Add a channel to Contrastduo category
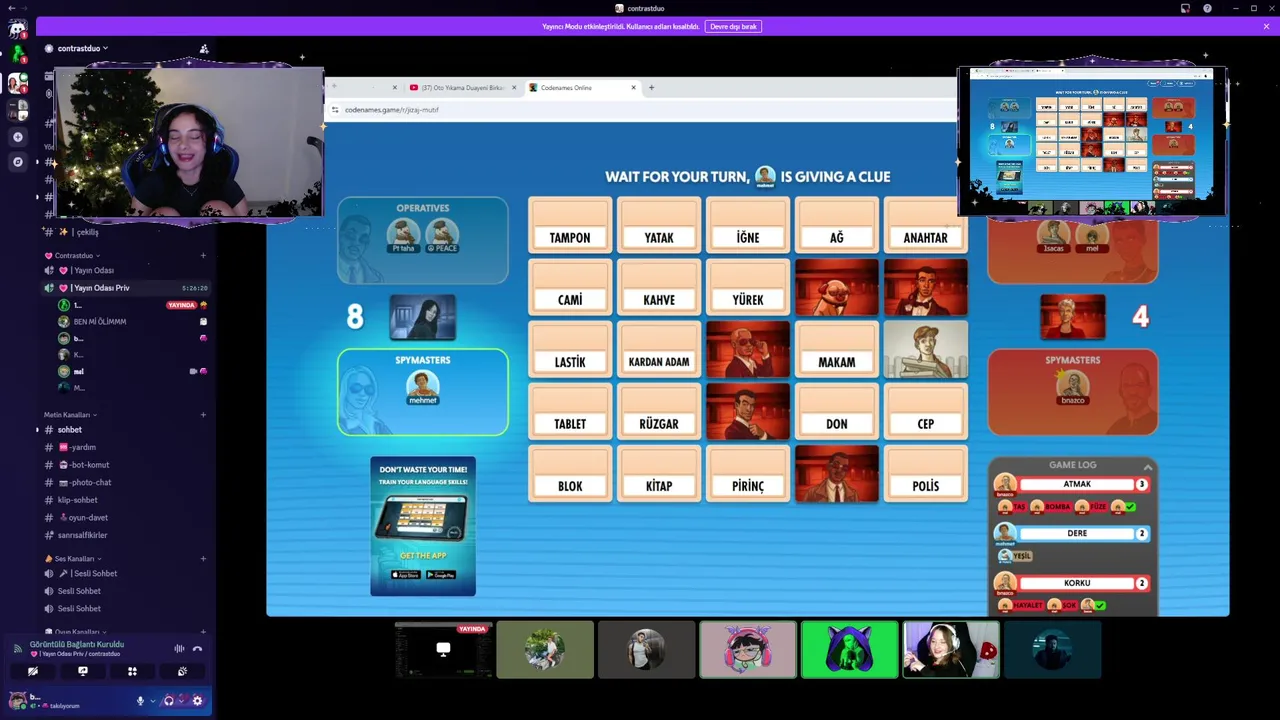The image size is (1280, 720). [x=203, y=255]
